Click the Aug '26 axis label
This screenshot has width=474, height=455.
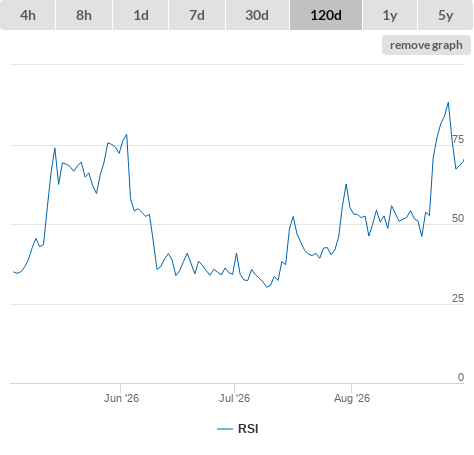[352, 398]
